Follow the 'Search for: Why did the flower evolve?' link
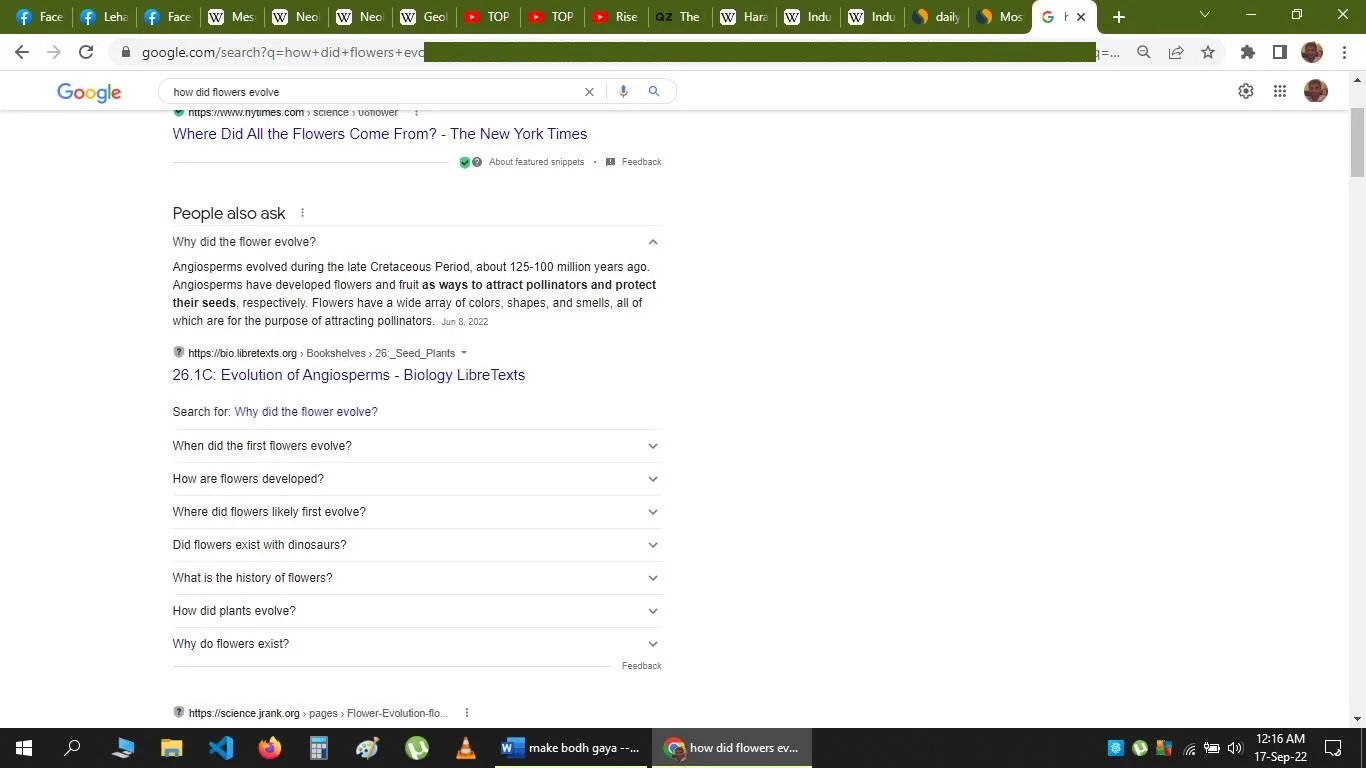 coord(306,412)
